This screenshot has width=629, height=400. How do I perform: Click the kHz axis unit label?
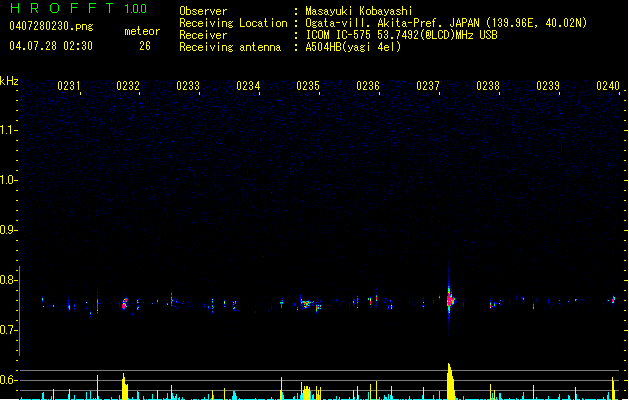[9, 81]
